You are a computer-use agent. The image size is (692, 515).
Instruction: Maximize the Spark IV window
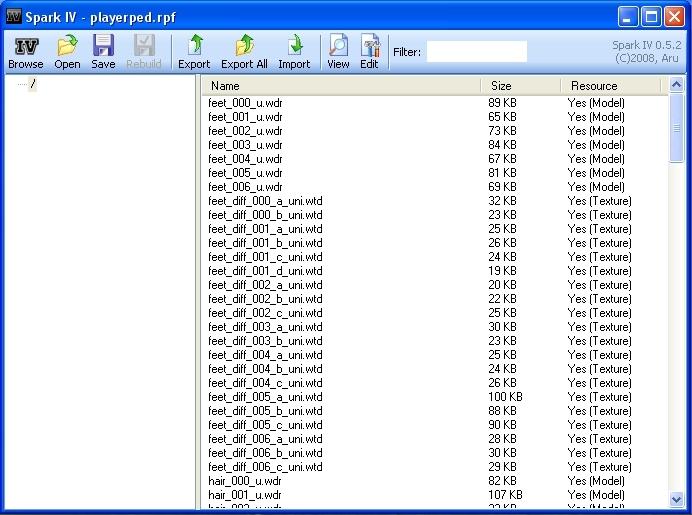pos(650,17)
